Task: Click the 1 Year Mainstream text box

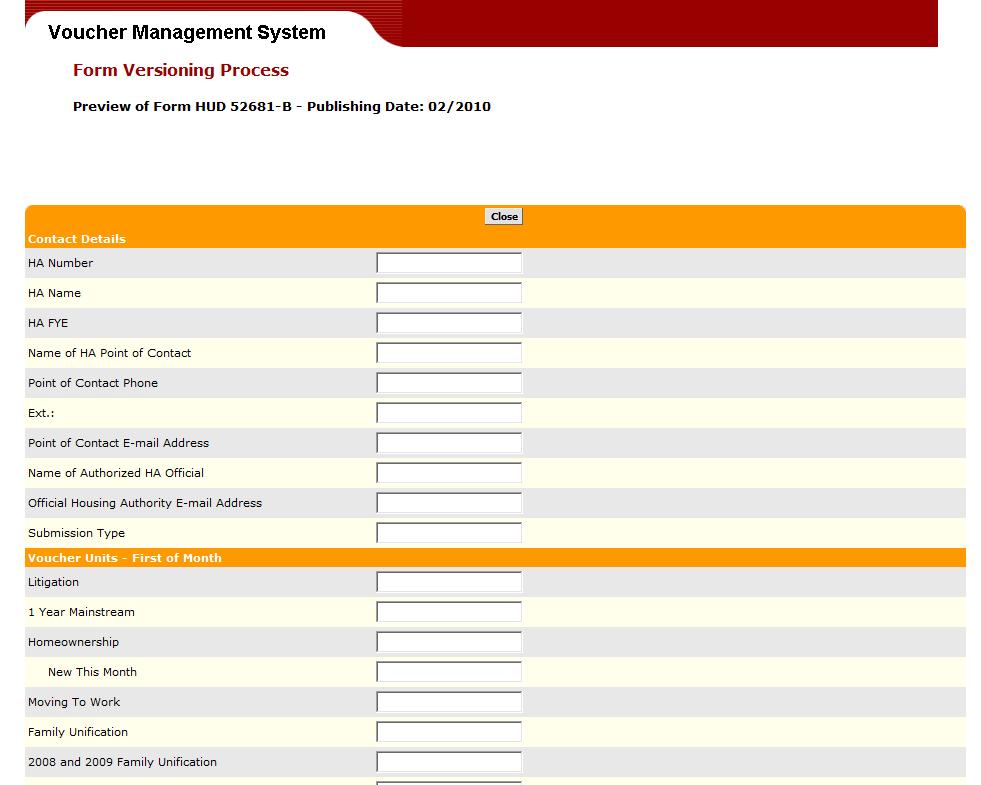Action: pyautogui.click(x=449, y=612)
